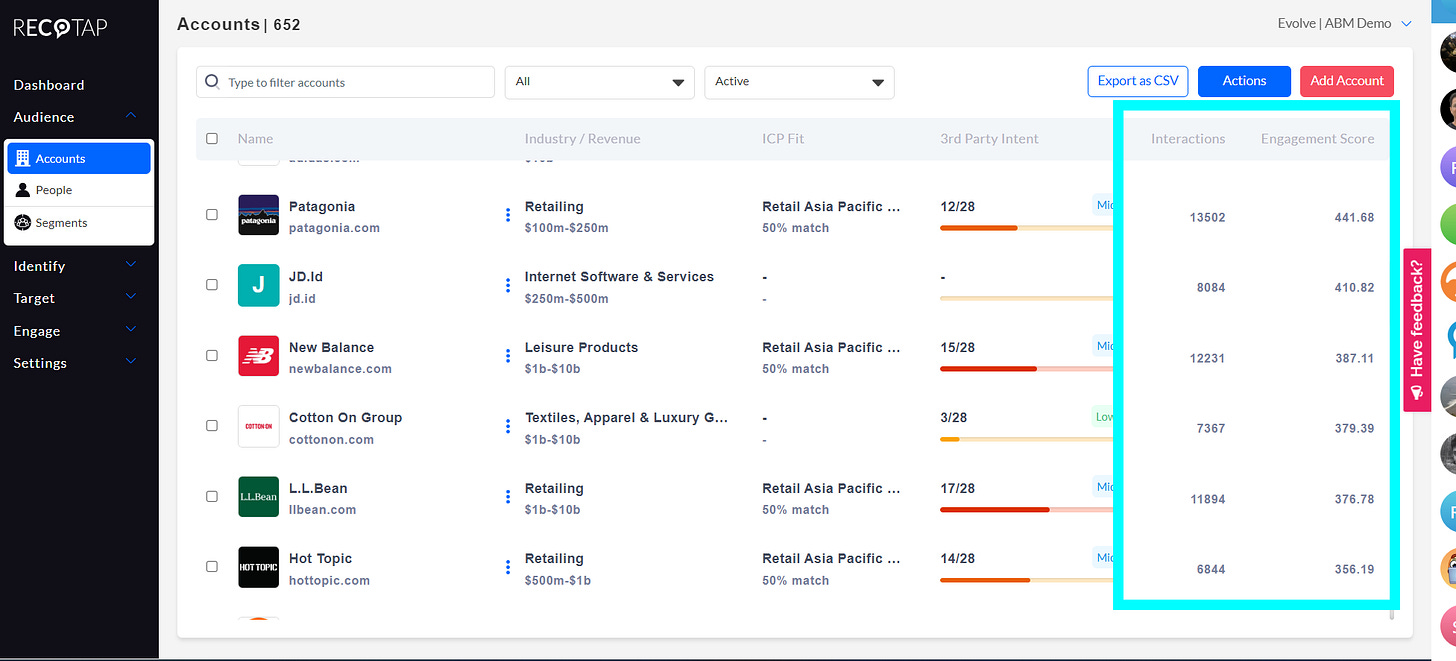Open patagonia.com domain link
1456x661 pixels.
pyautogui.click(x=334, y=228)
